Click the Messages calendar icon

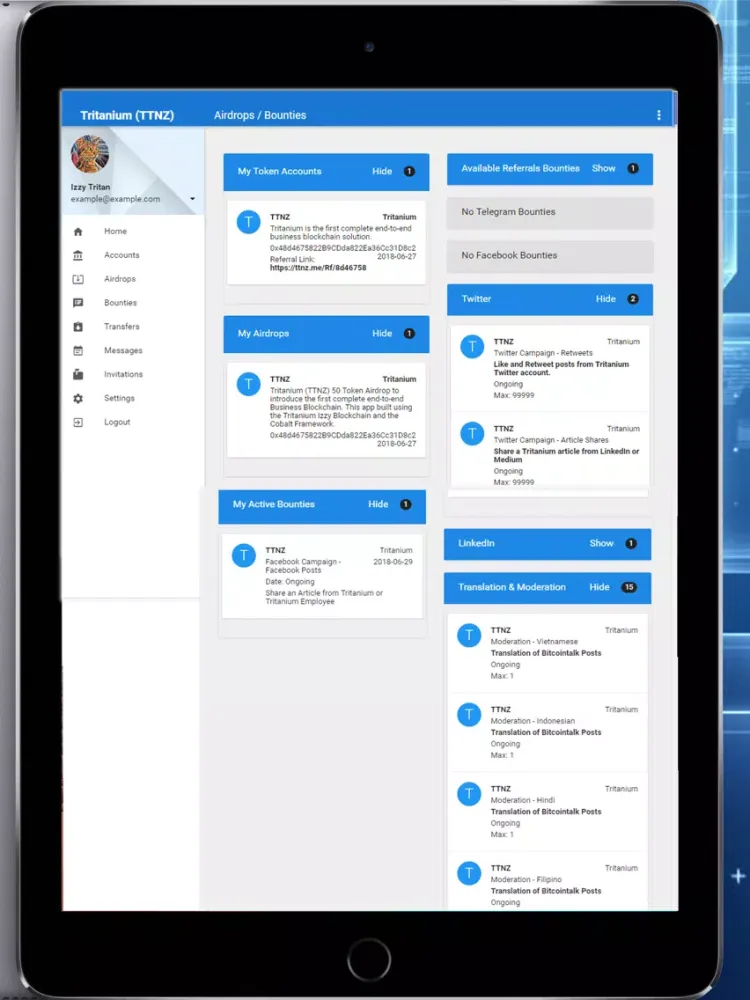coord(78,351)
